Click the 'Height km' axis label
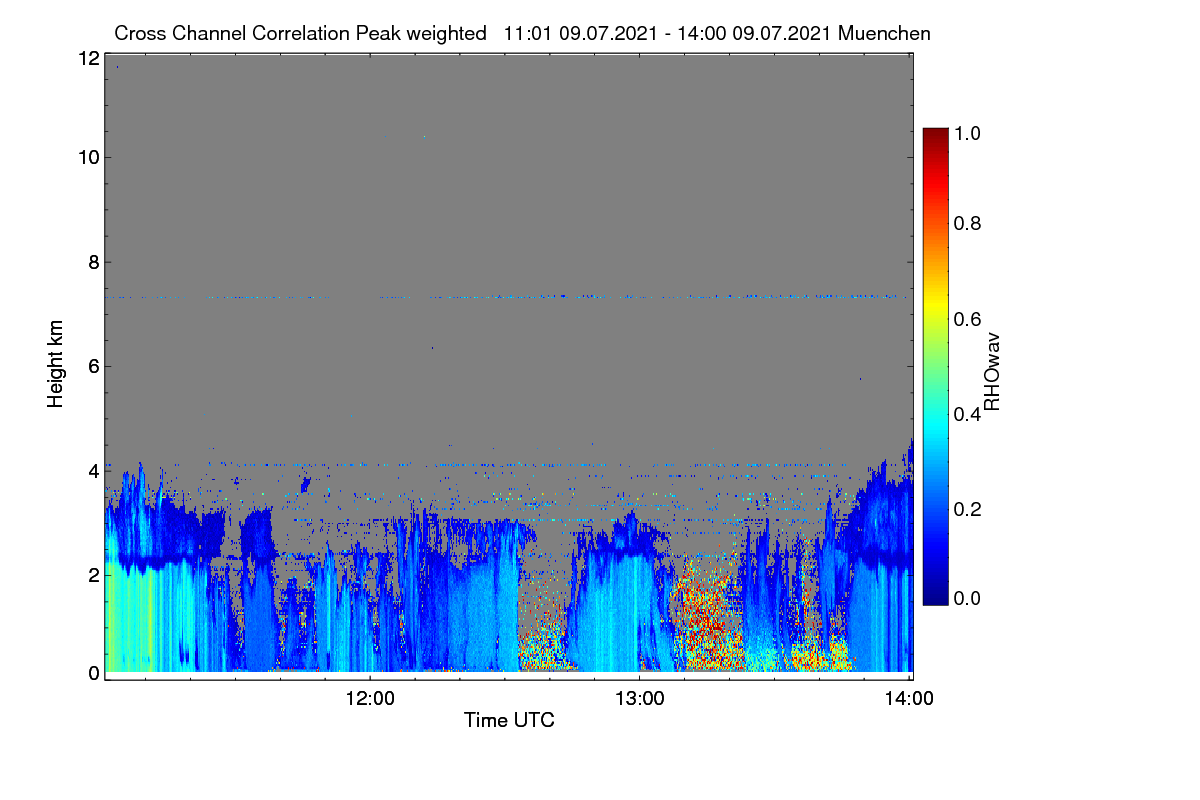The height and width of the screenshot is (800, 1200). point(55,365)
